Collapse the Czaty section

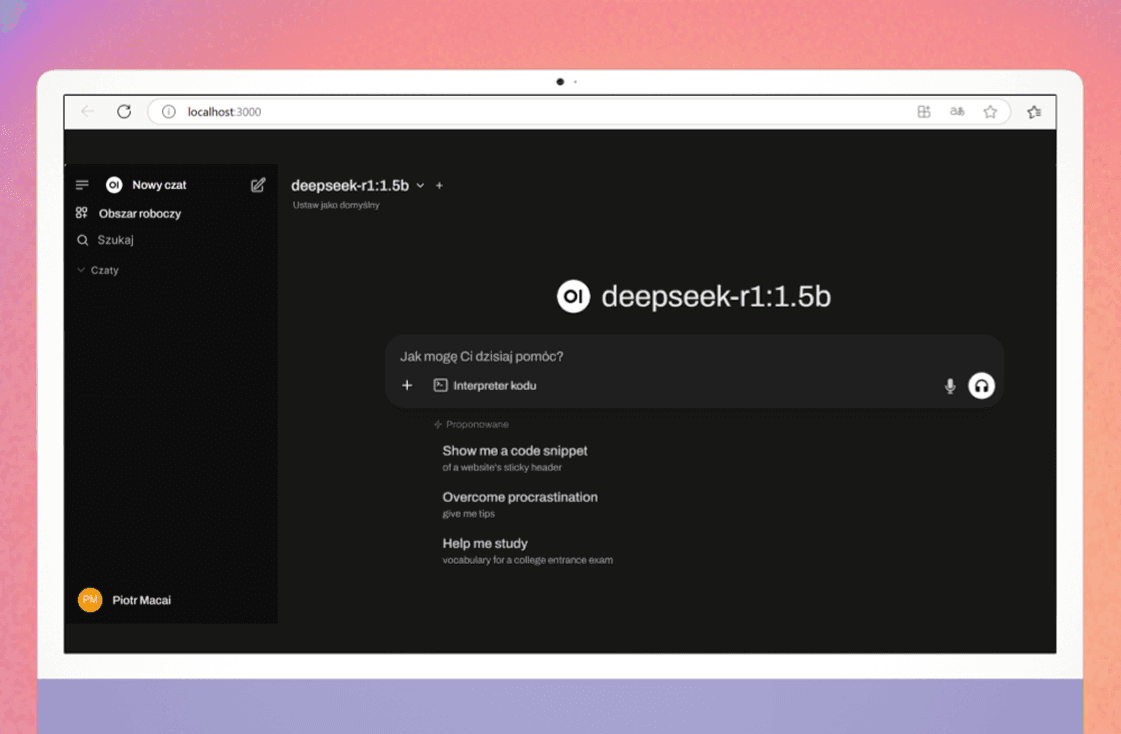point(98,270)
